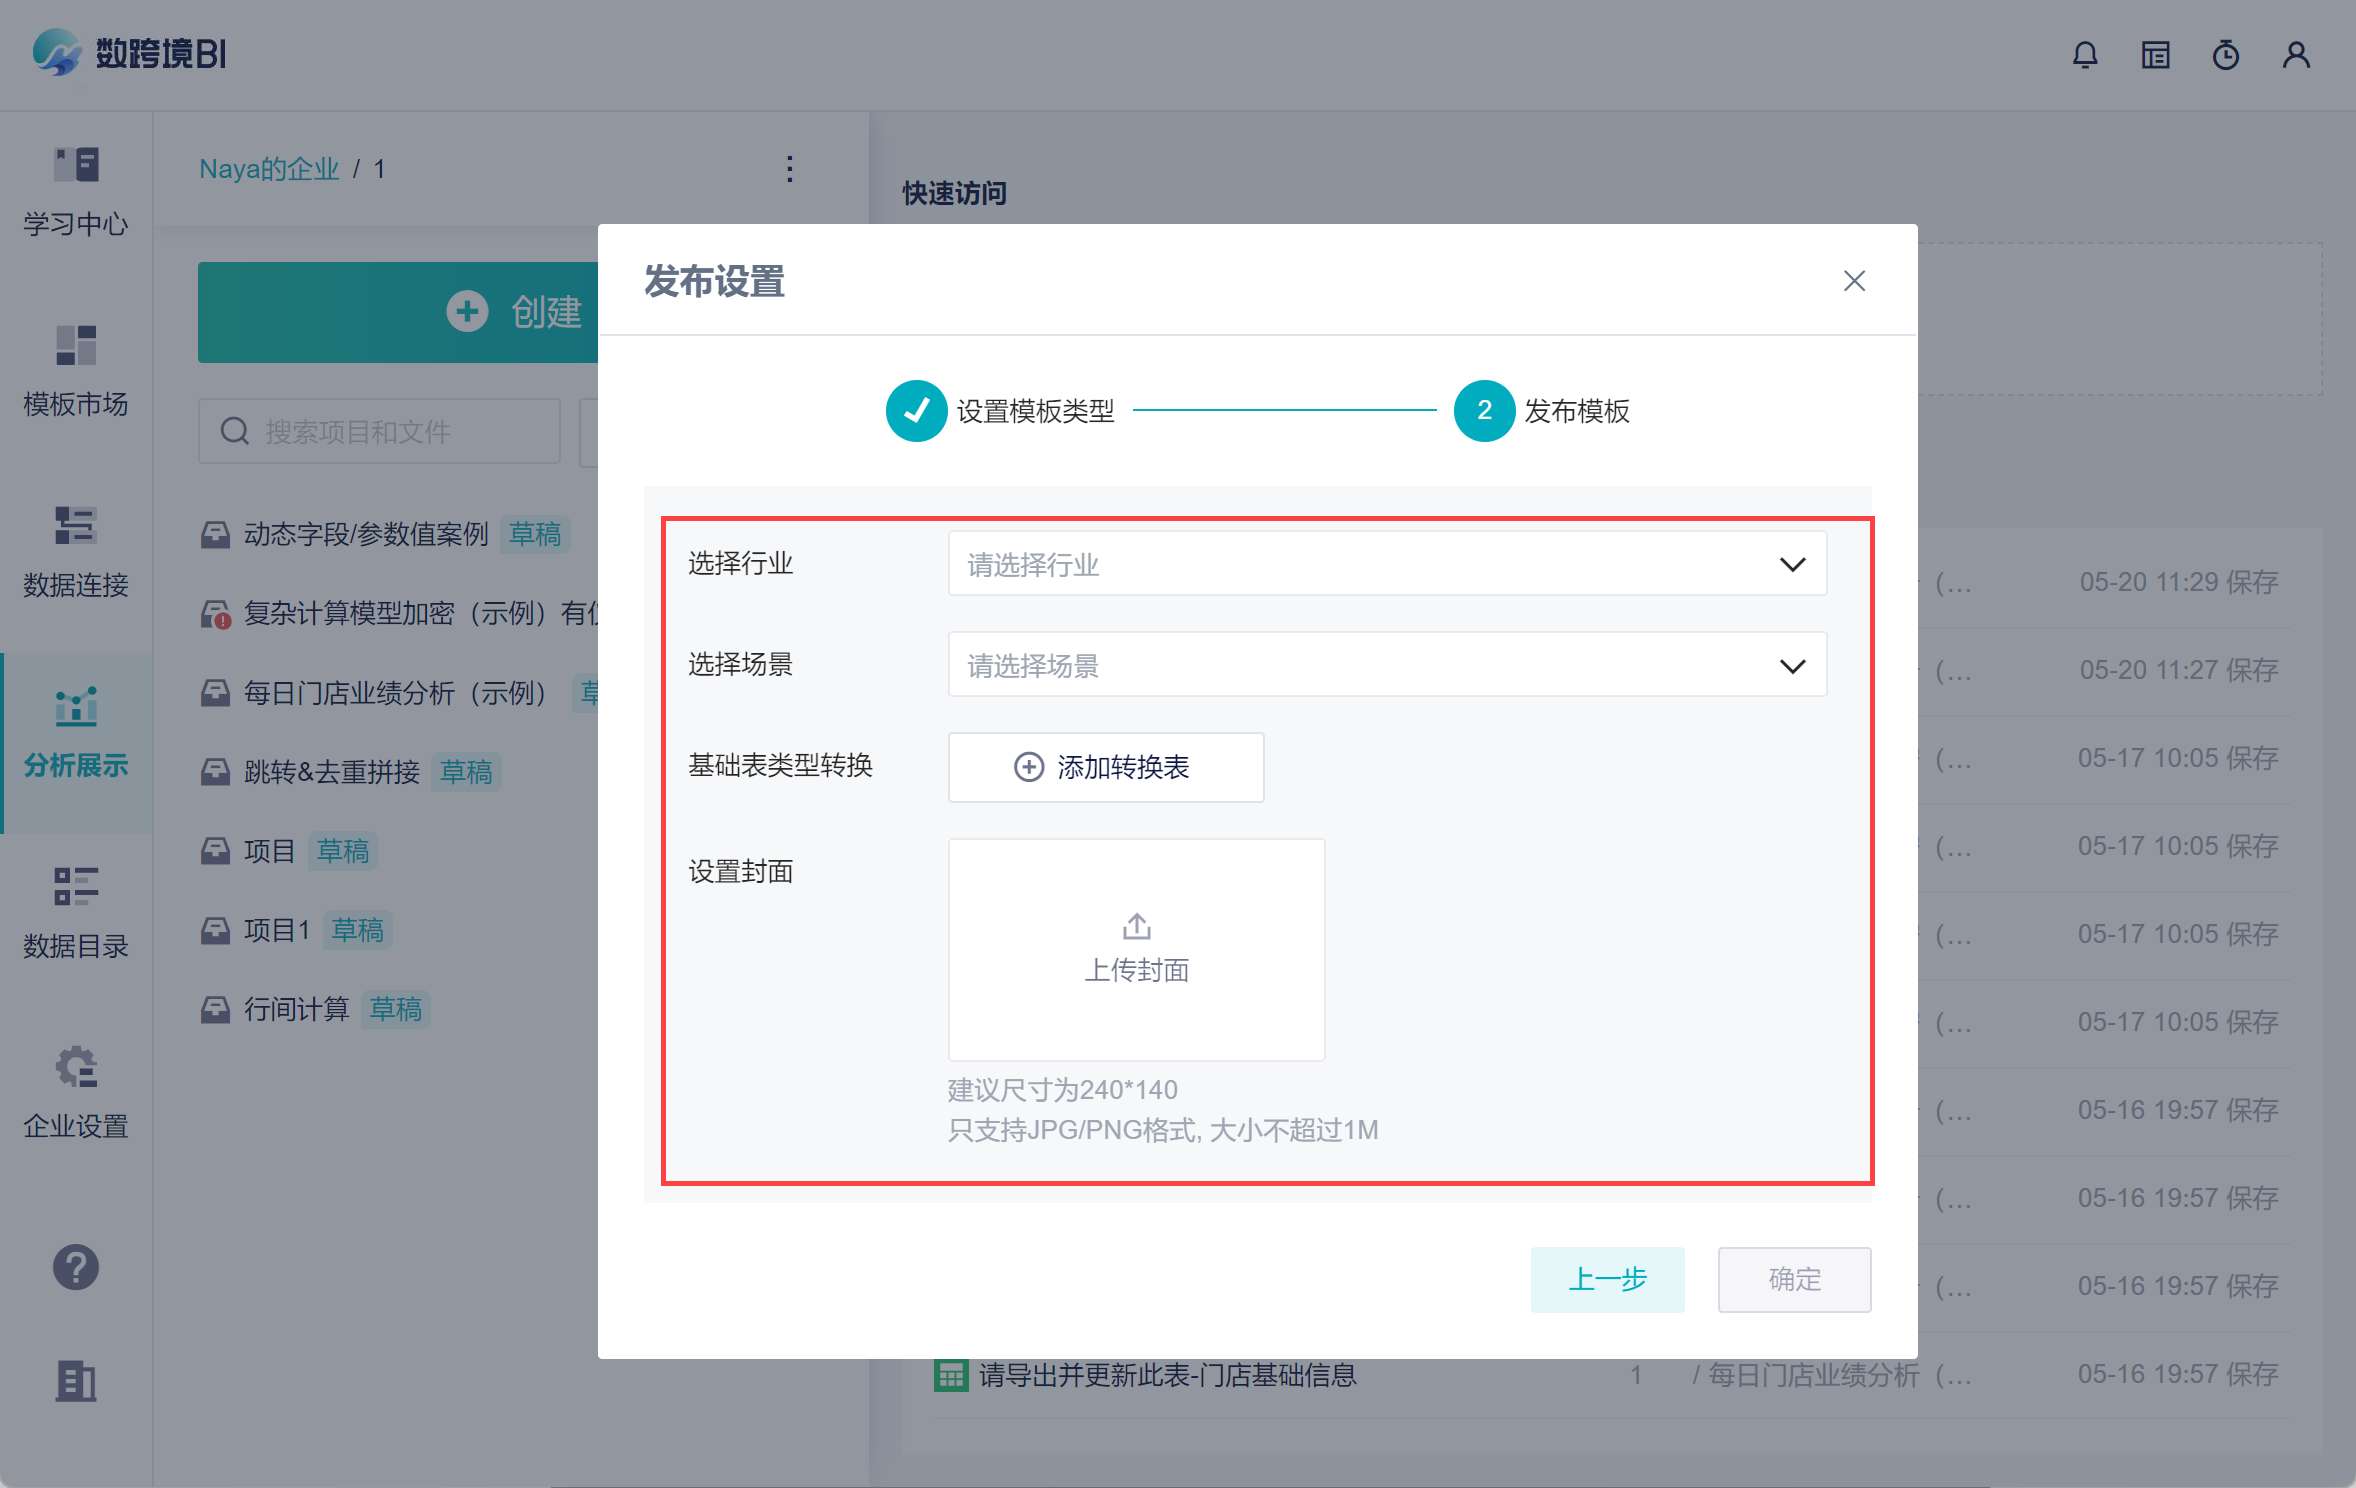Click the three-dot menu beside breadcrumb
Image resolution: width=2356 pixels, height=1488 pixels.
point(790,169)
